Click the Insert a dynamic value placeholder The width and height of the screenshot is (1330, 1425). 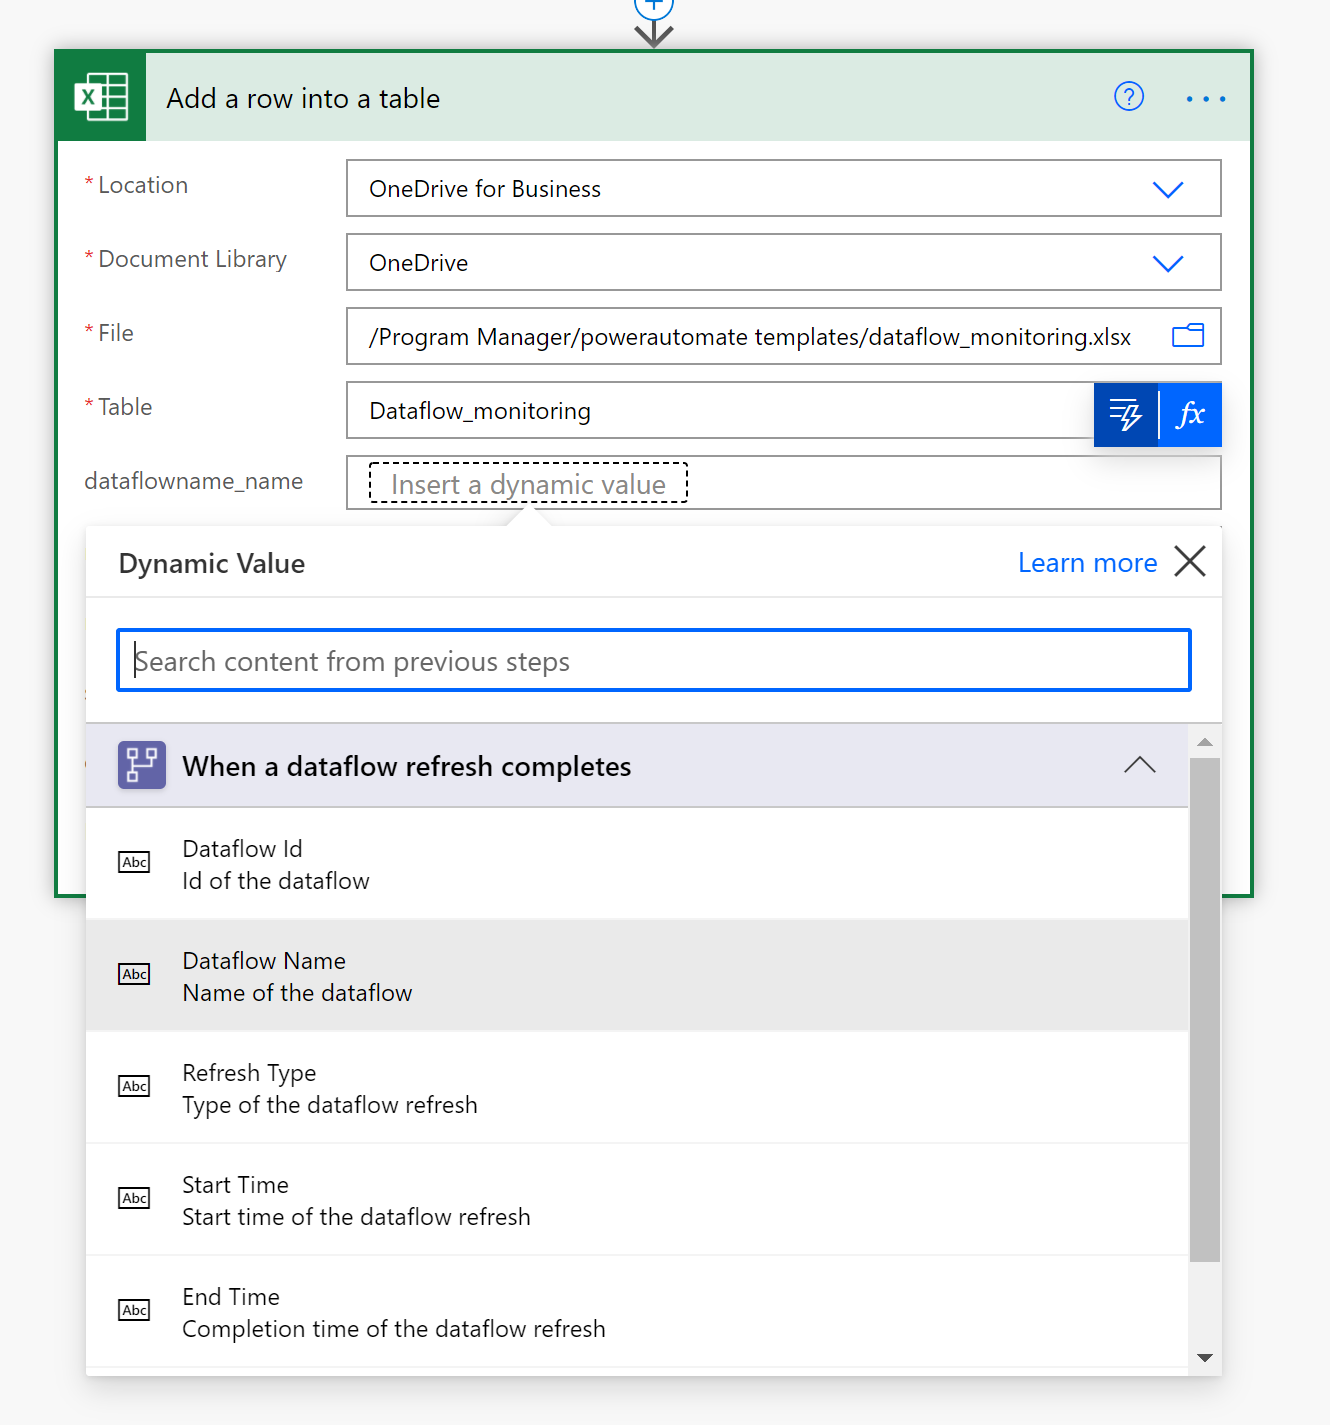point(528,484)
